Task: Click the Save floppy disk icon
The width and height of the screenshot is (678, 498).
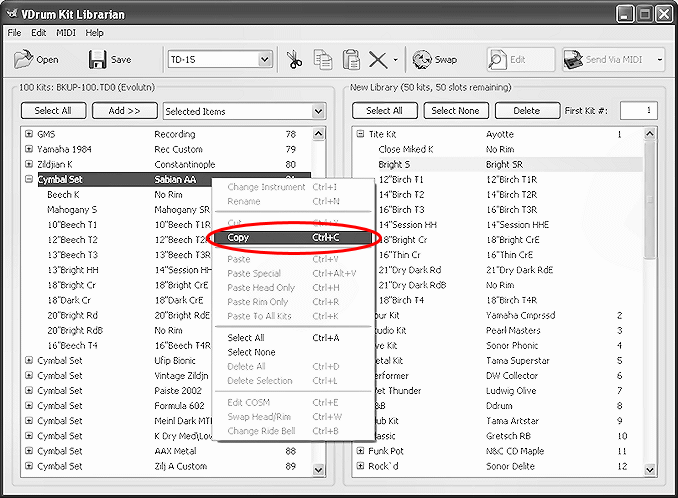Action: 97,60
